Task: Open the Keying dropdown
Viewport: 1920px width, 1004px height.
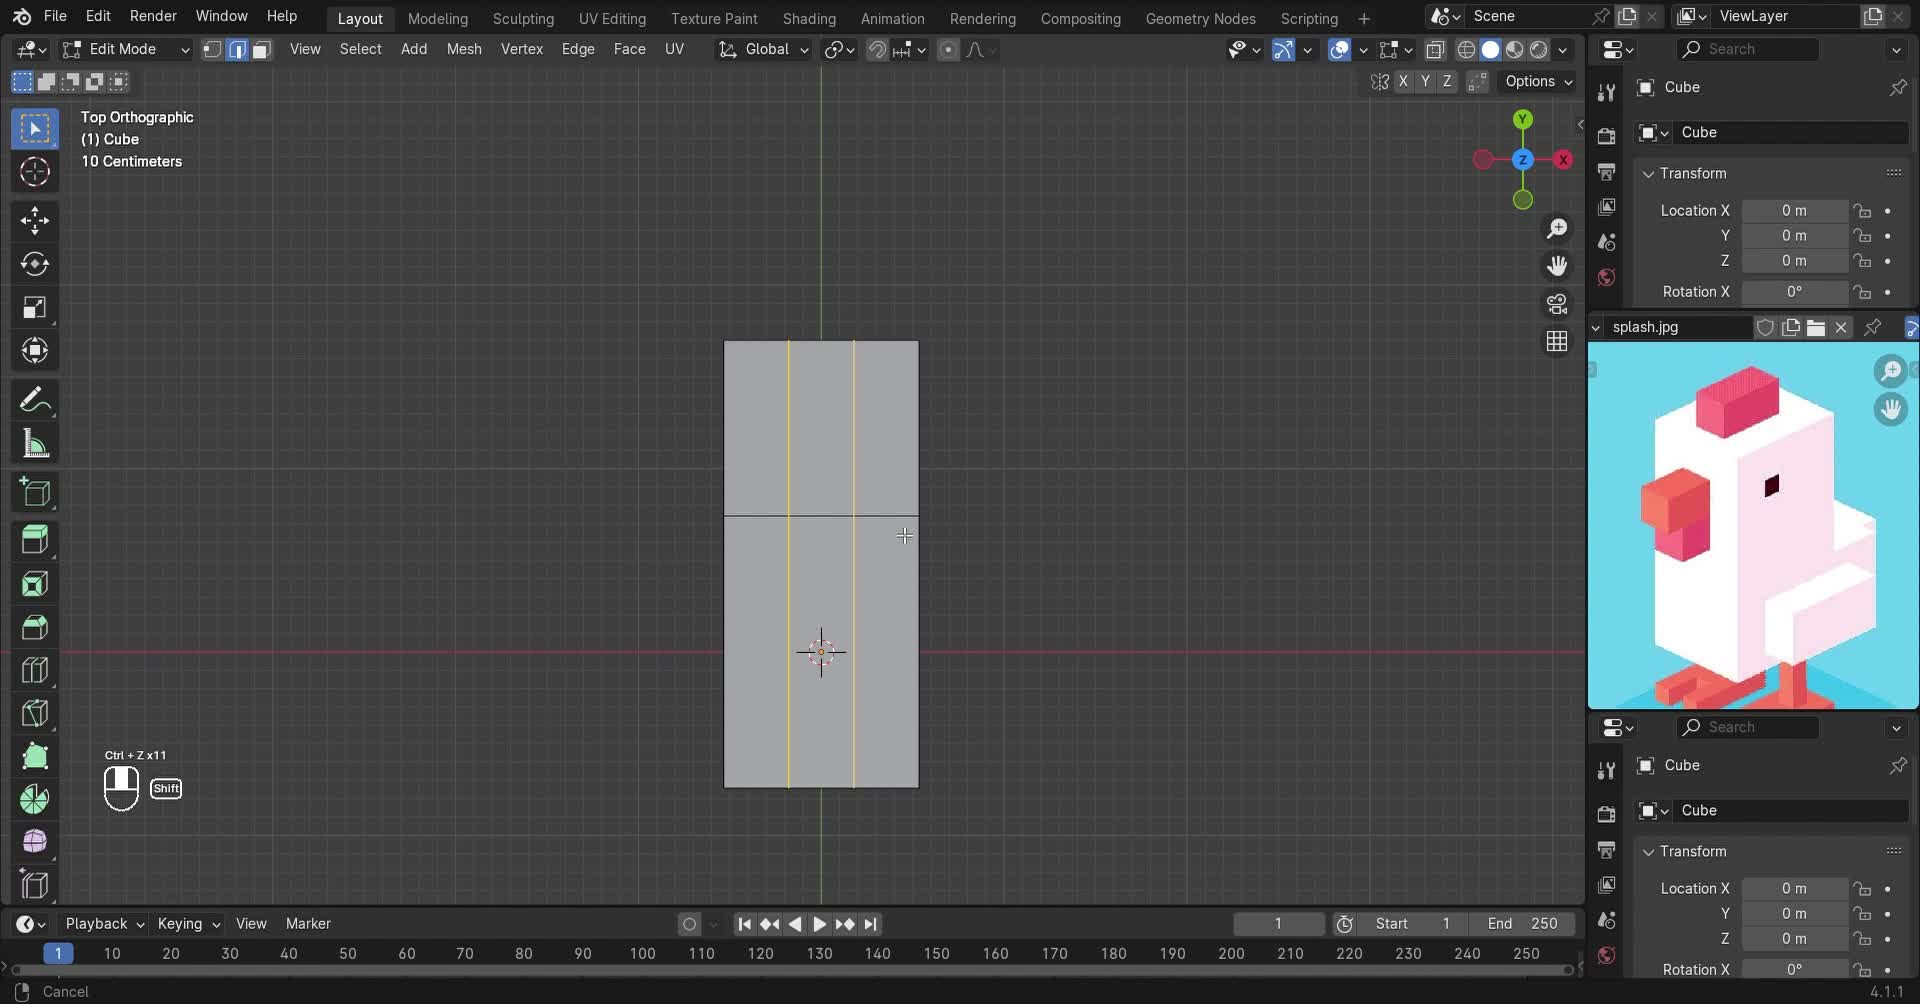Action: [188, 924]
